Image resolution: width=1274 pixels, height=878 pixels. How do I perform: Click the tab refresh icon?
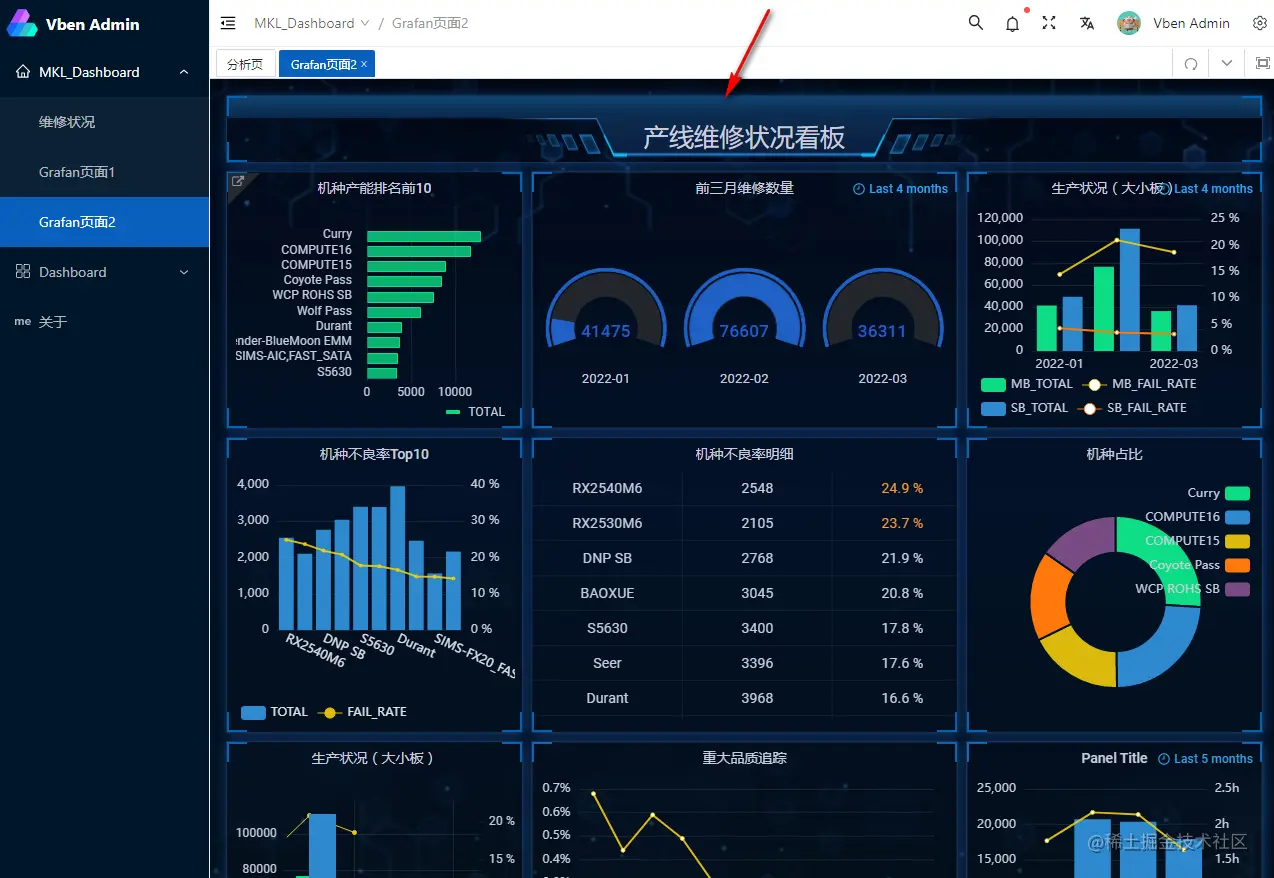pos(1191,63)
